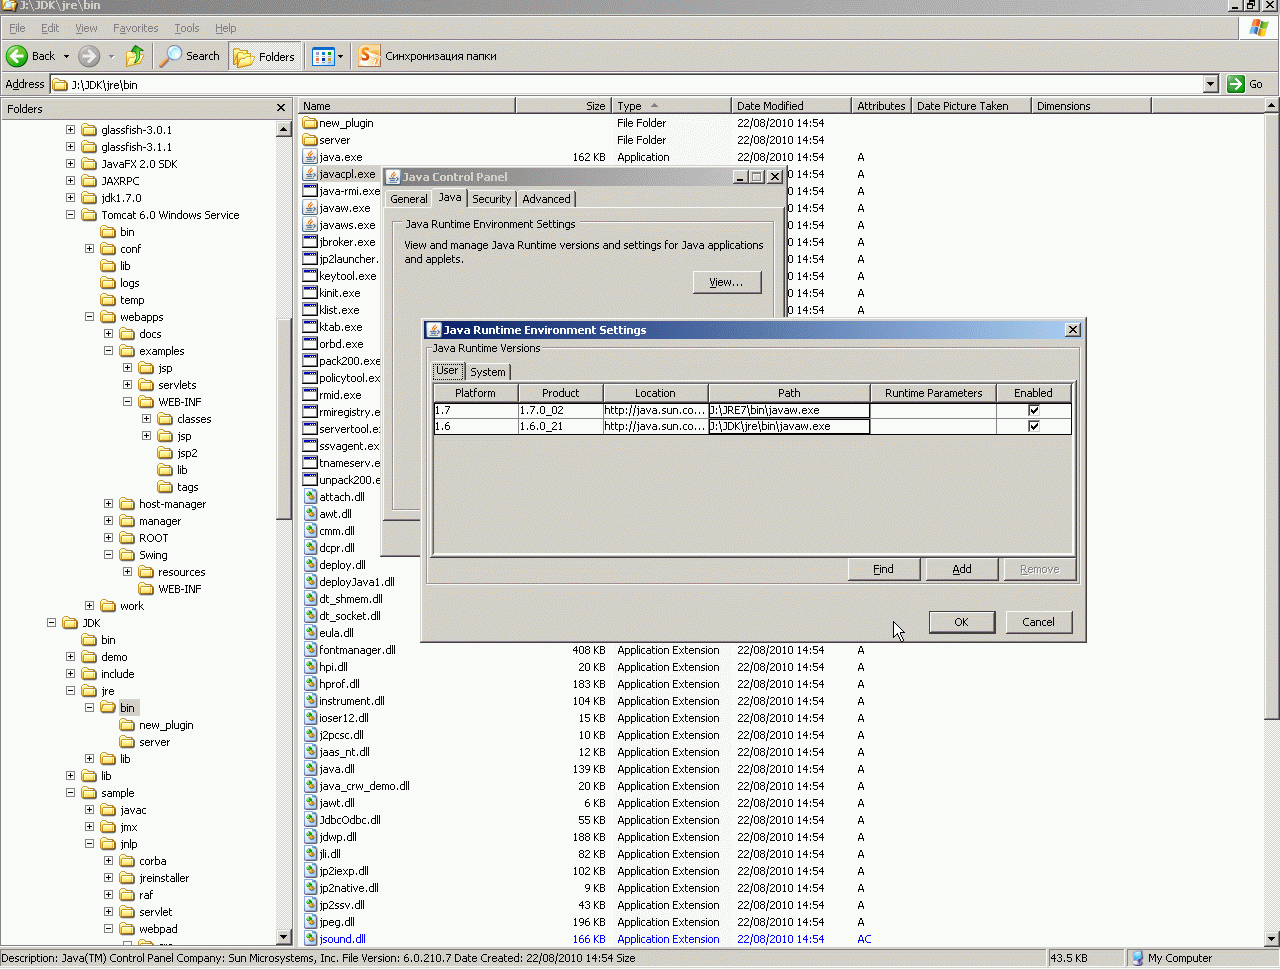Screen dimensions: 1280x970
Task: Switch to the Security tab in Java Control Panel
Action: pyautogui.click(x=491, y=199)
